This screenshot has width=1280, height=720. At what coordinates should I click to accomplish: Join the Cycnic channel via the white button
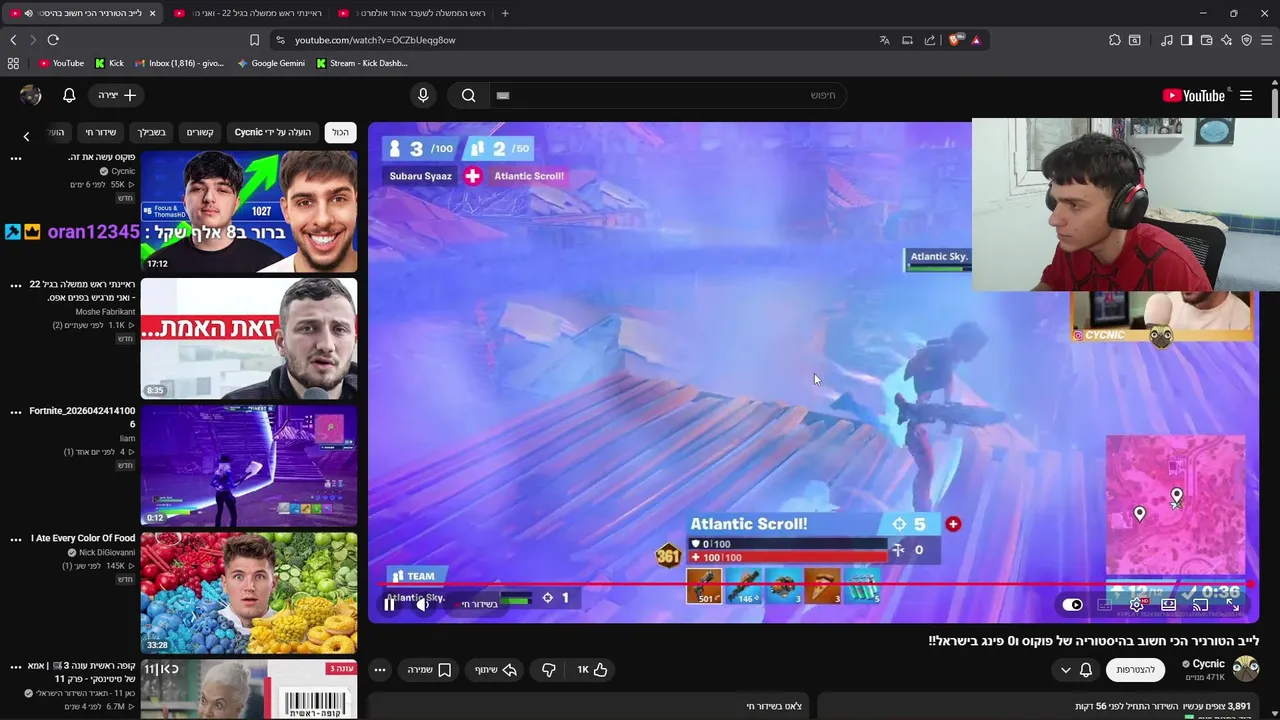(x=1136, y=670)
